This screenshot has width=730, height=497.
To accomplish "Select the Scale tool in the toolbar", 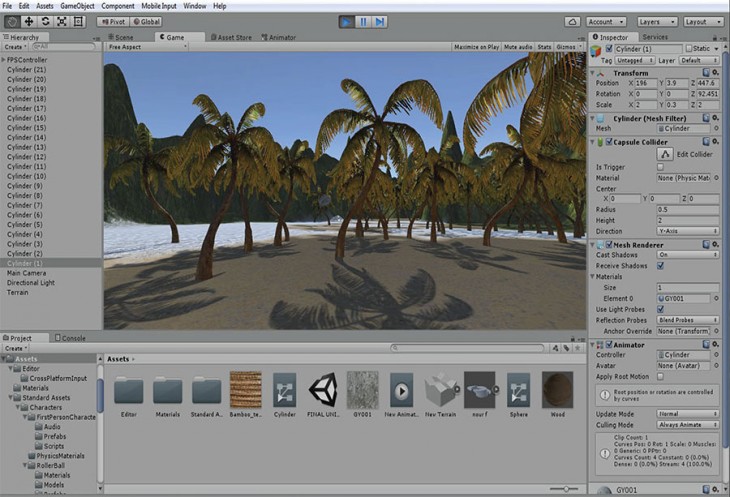I will pyautogui.click(x=63, y=21).
